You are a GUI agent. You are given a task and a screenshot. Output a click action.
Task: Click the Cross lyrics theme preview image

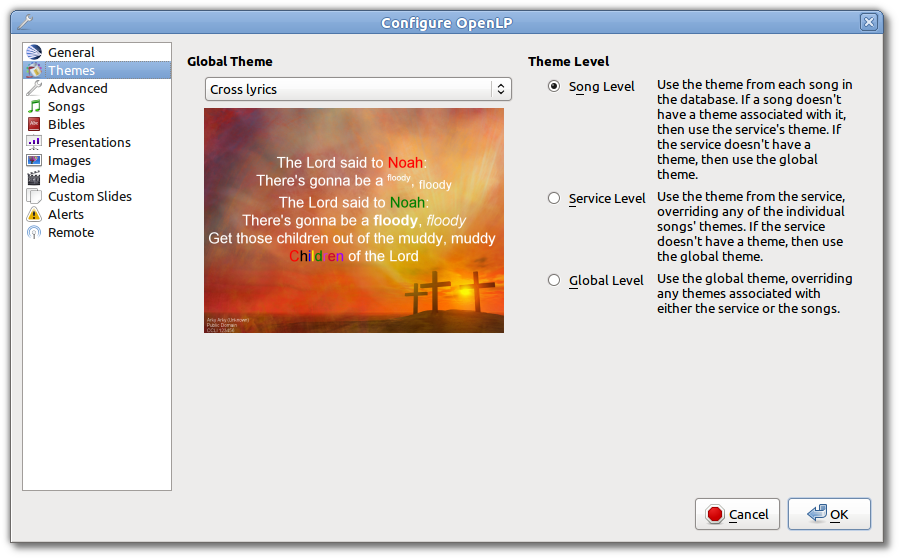pyautogui.click(x=354, y=220)
